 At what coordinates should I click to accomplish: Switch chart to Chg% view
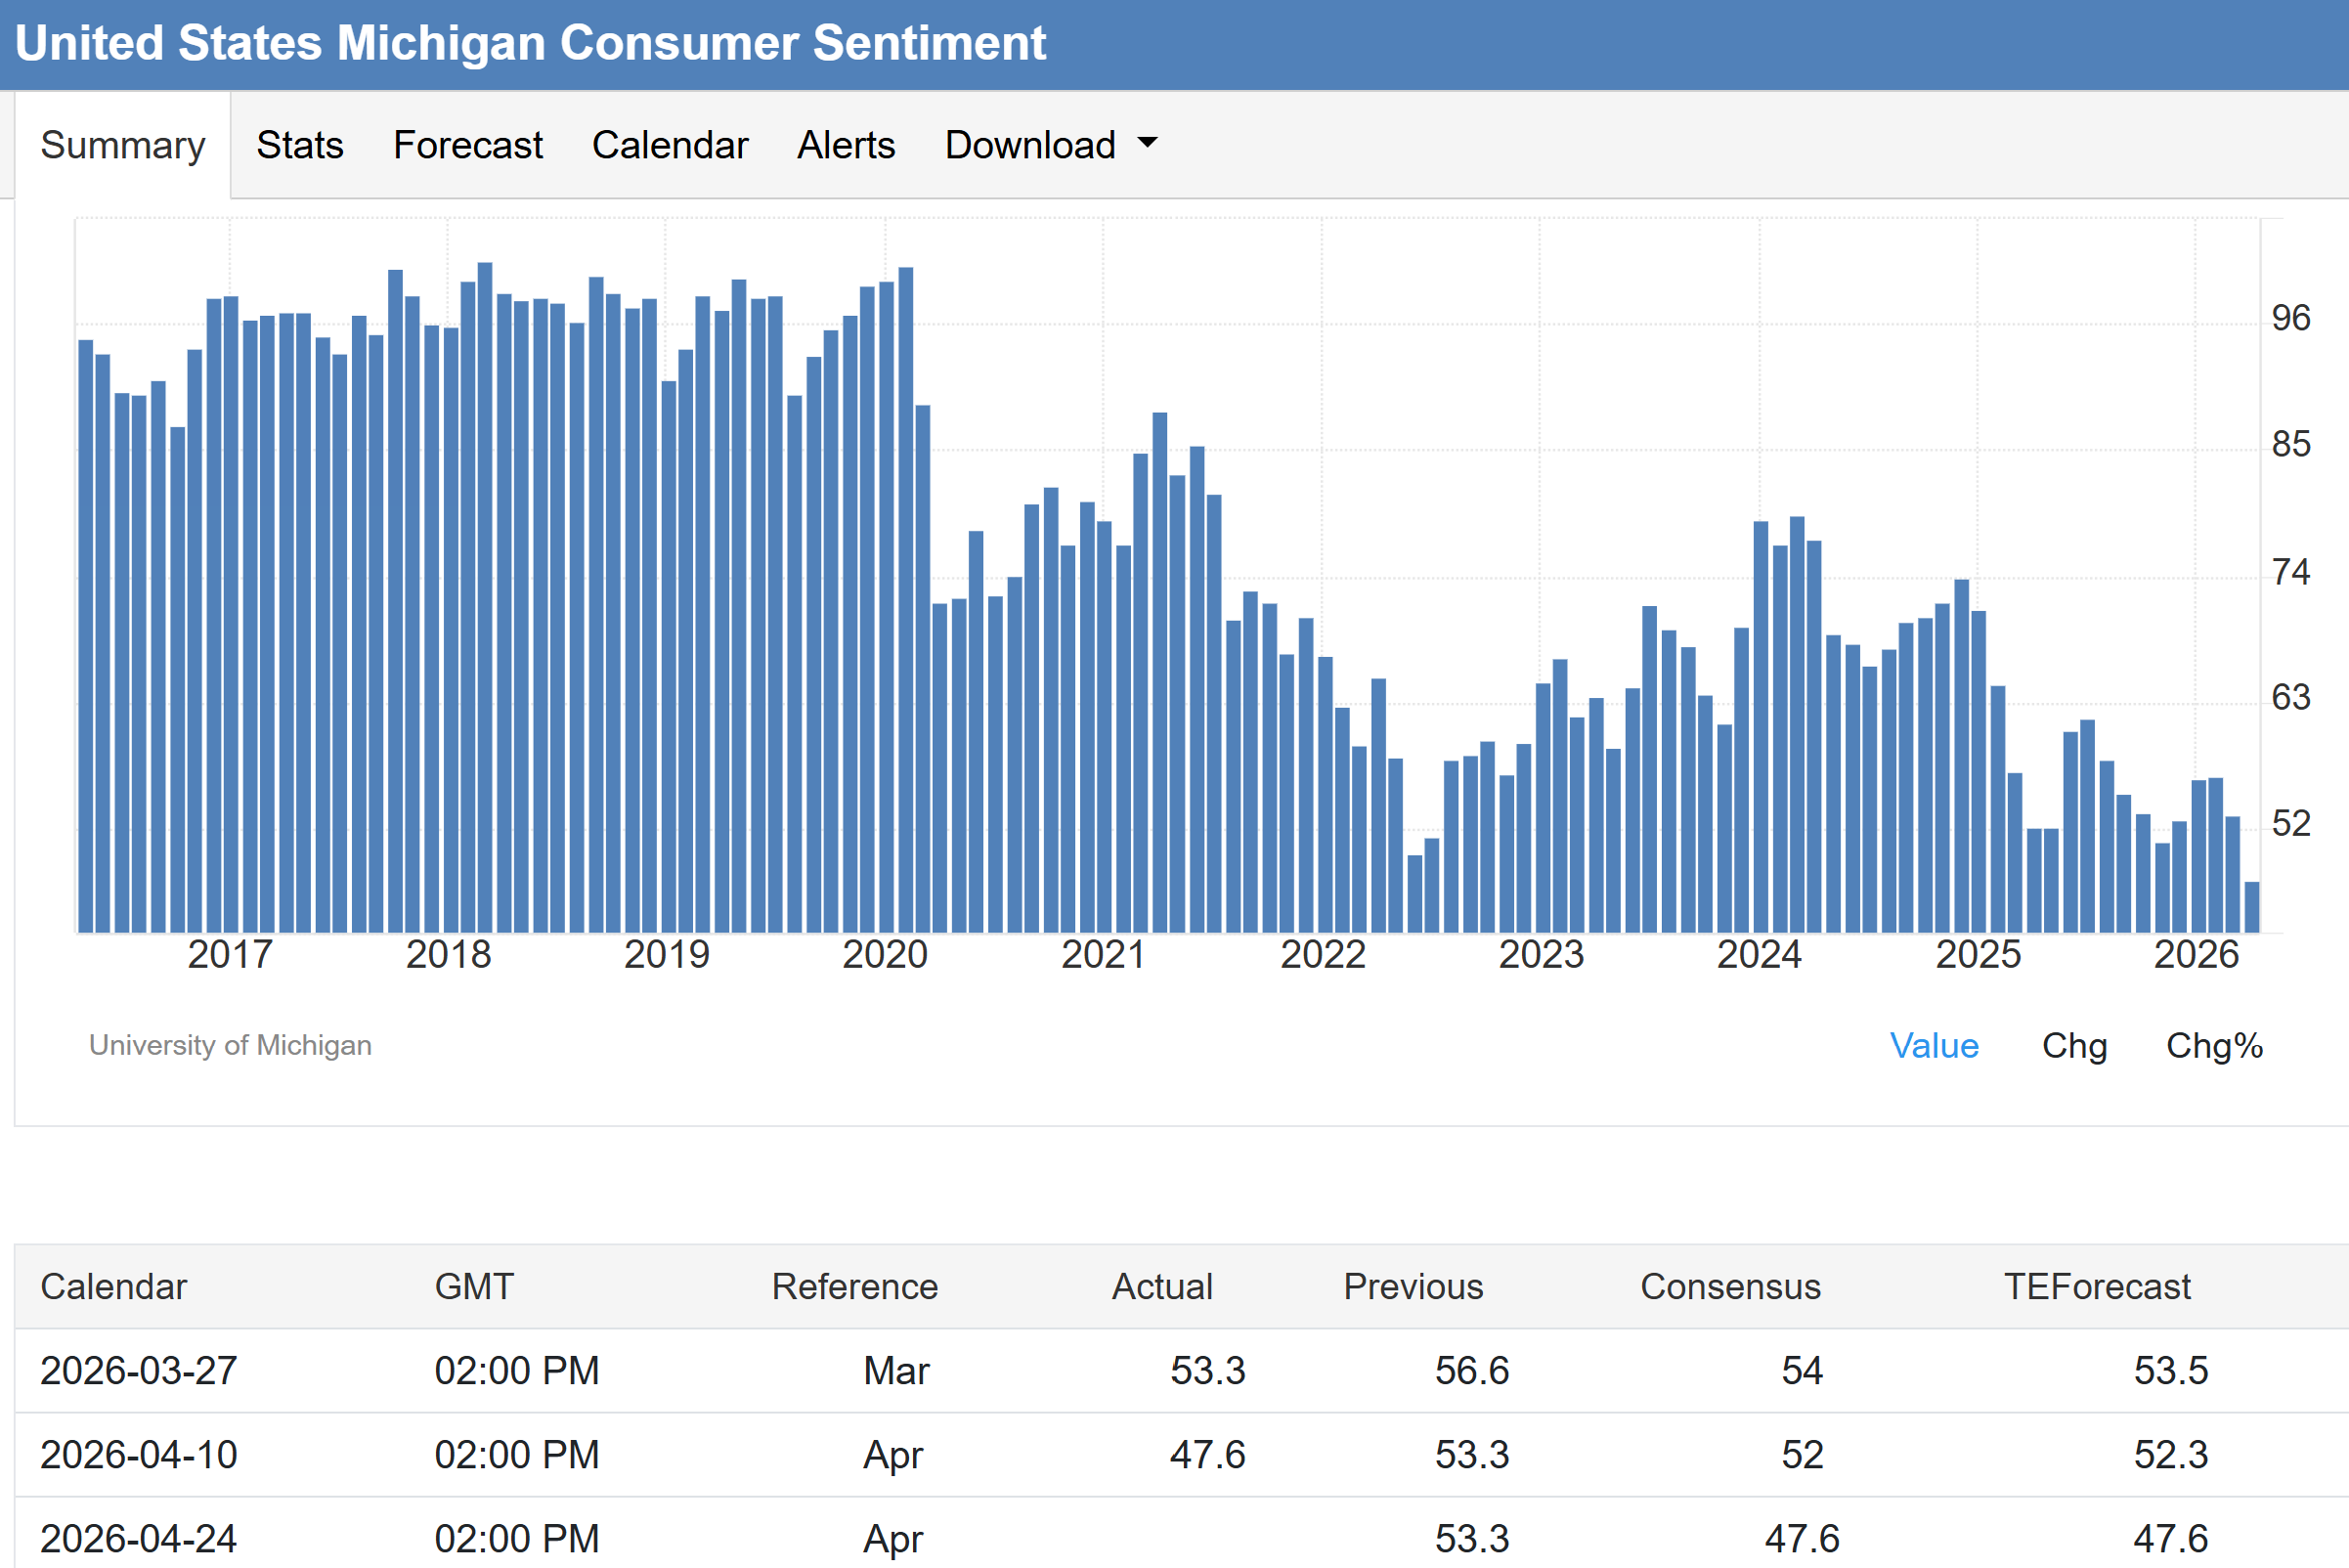[2213, 1045]
